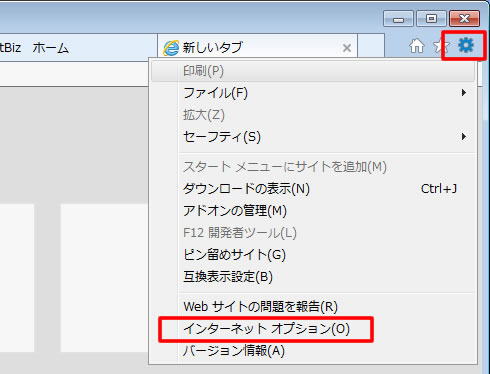Open アドオンの管理(M)
This screenshot has width=490, height=374.
pos(313,211)
